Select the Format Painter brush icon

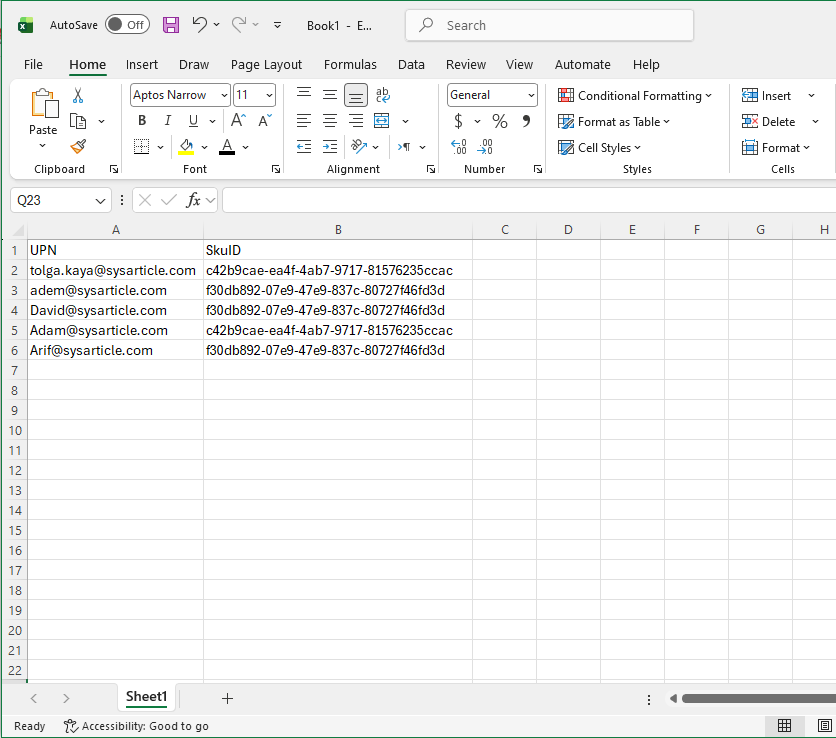point(78,146)
